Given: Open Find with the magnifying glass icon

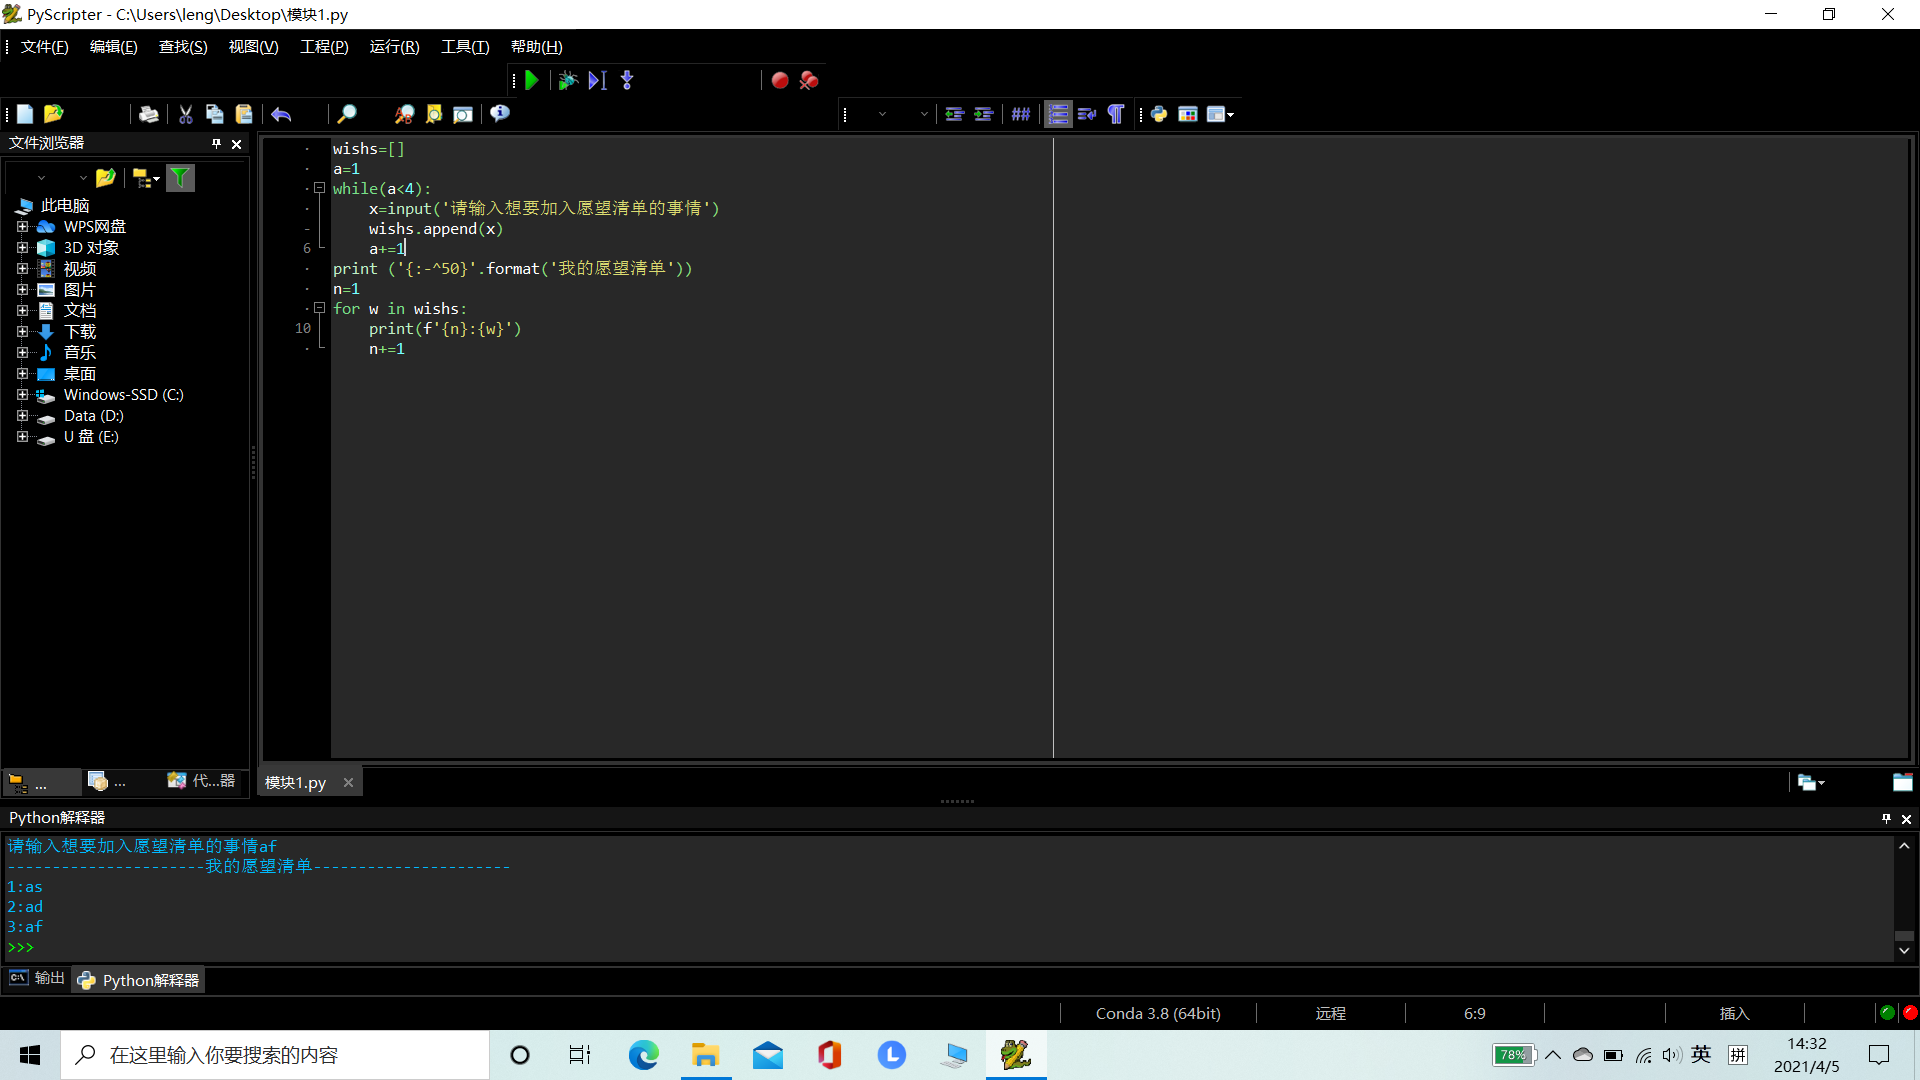Looking at the screenshot, I should point(347,115).
